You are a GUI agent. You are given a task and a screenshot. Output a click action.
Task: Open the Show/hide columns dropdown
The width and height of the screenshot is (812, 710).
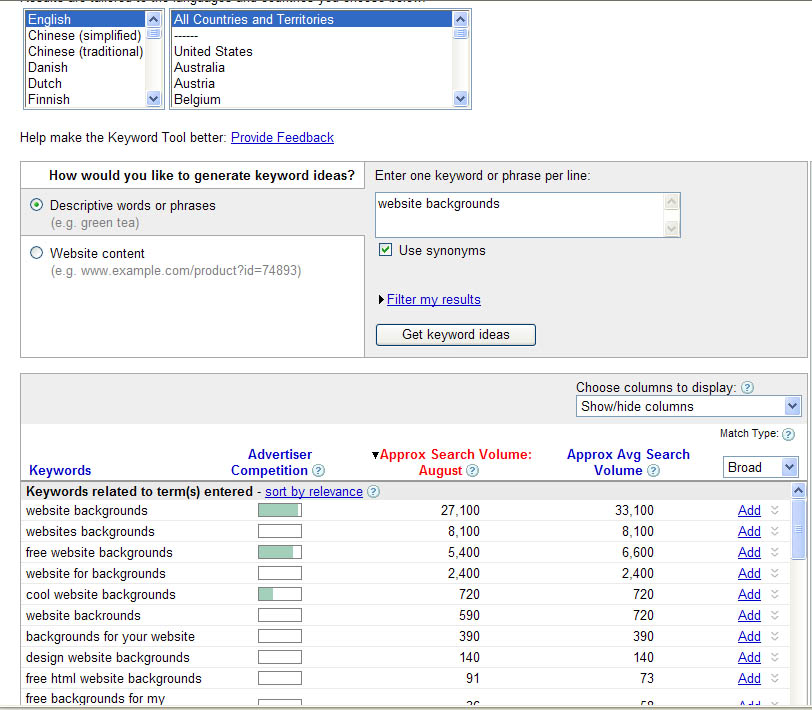coord(689,406)
